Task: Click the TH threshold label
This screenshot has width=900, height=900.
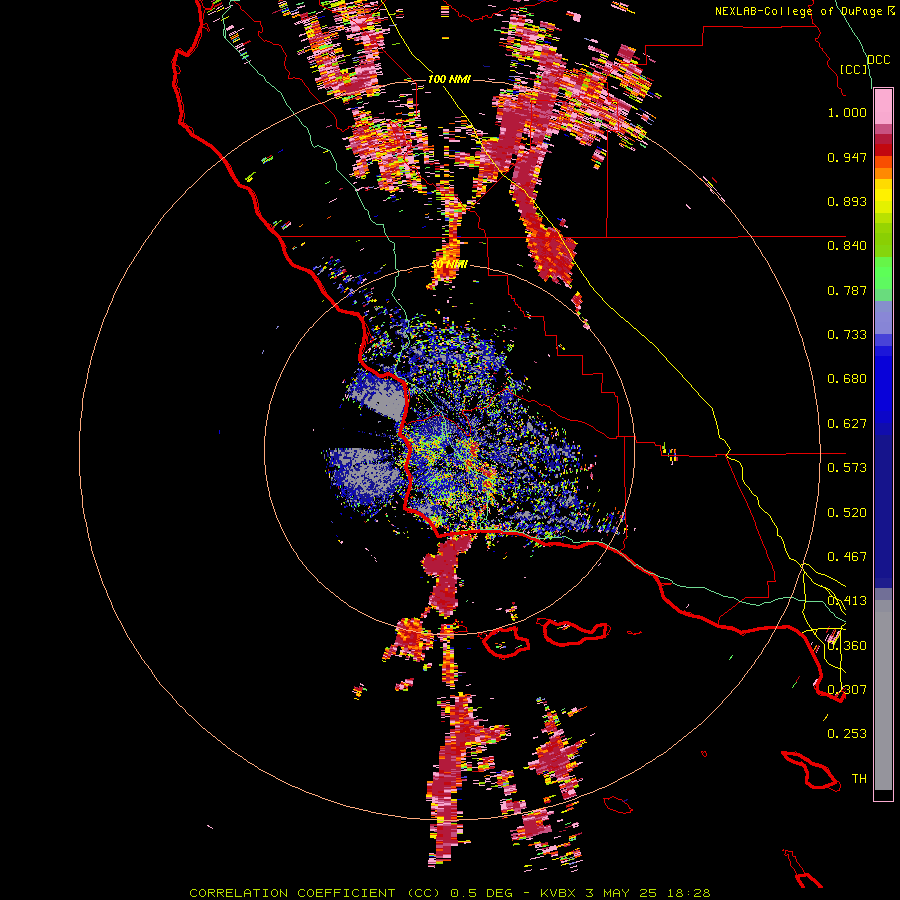Action: coord(859,779)
